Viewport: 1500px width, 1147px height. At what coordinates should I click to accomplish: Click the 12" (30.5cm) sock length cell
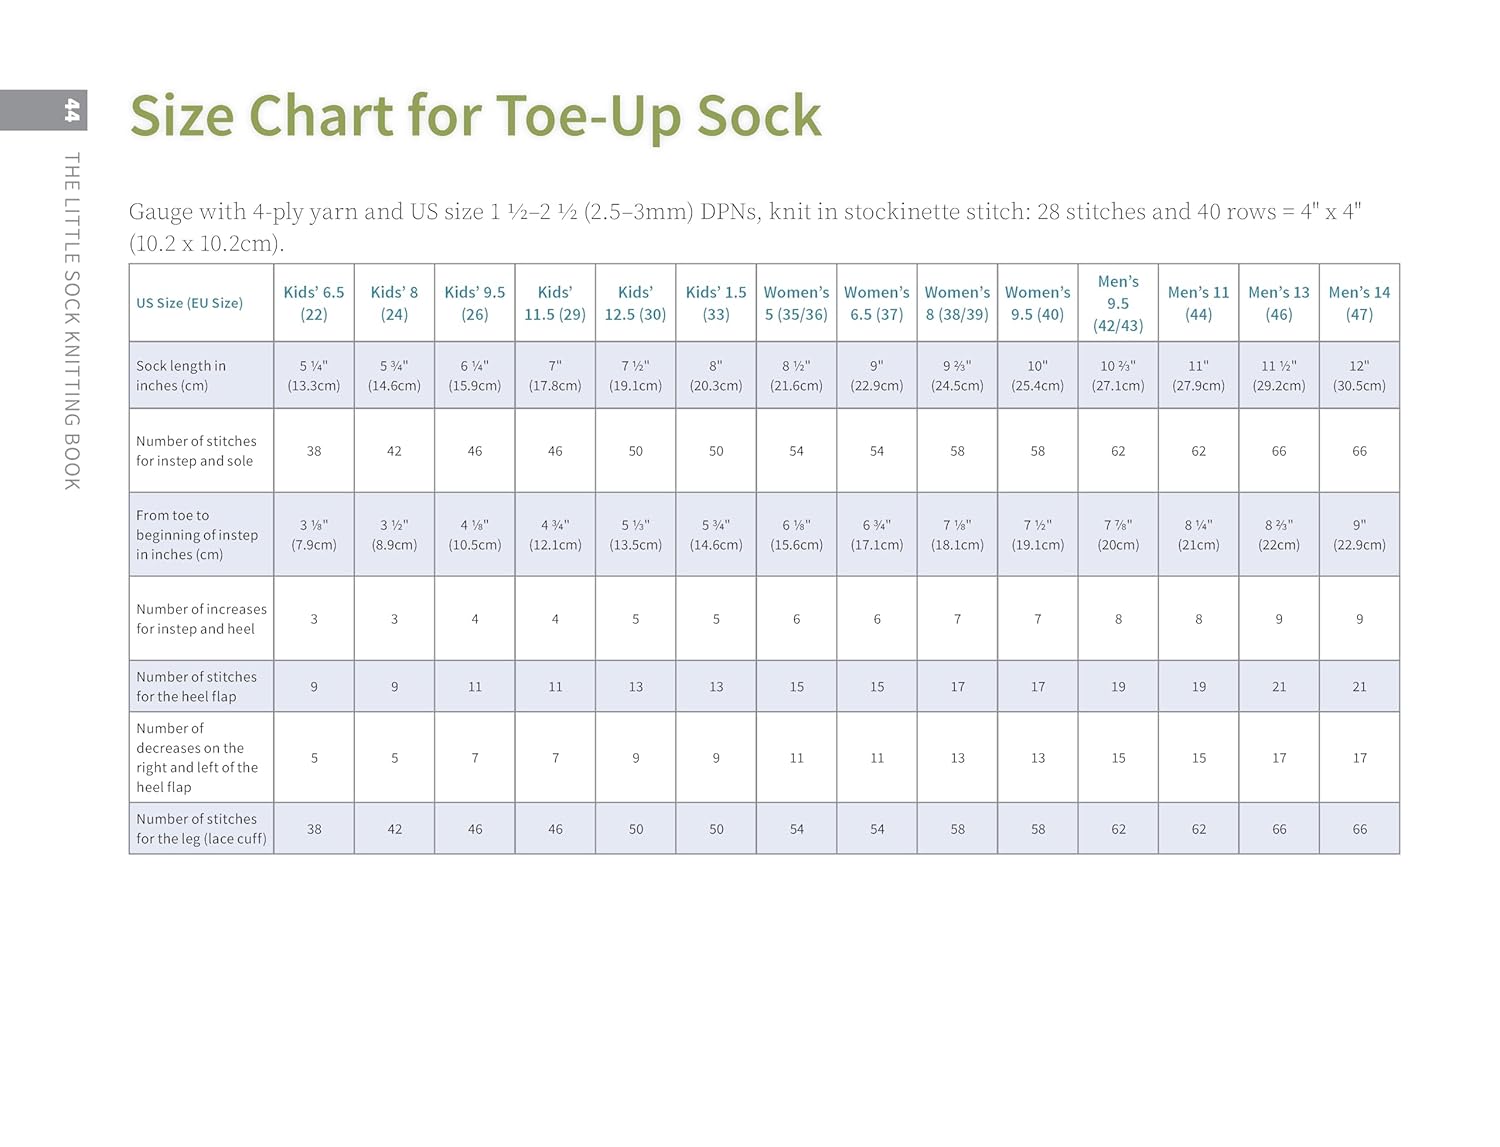click(x=1359, y=376)
